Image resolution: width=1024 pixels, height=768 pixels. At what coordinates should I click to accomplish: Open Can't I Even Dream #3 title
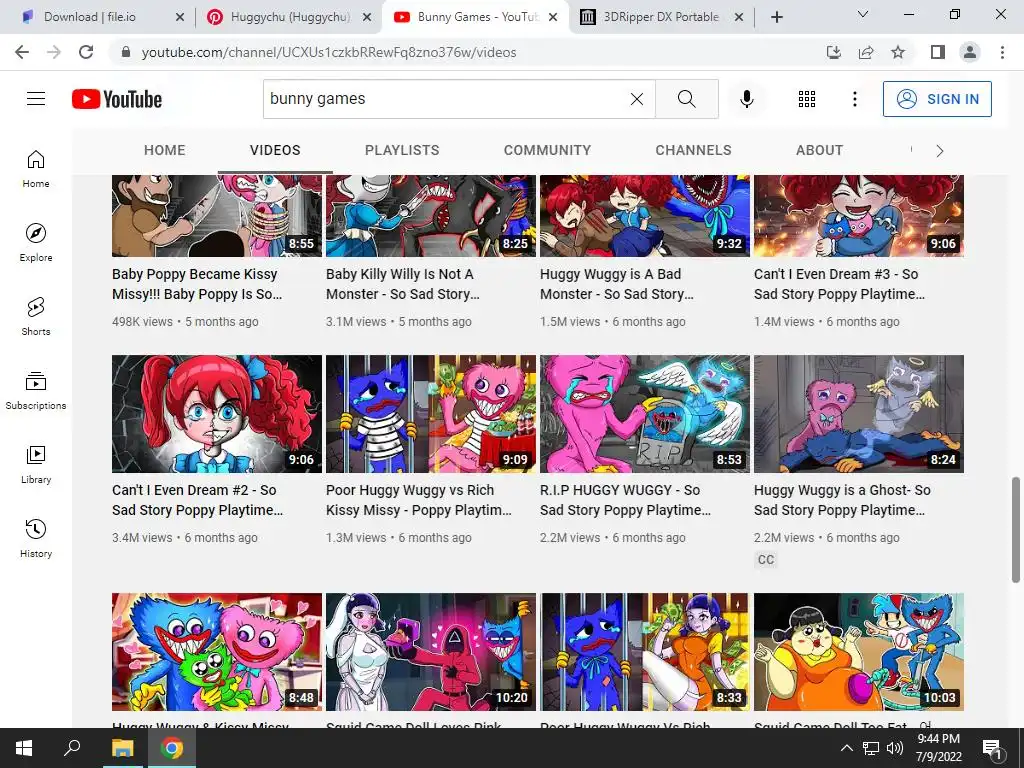click(839, 284)
